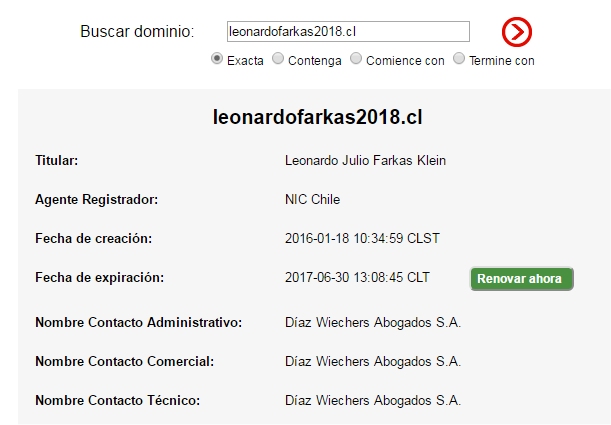Click the Nombre Contacto Administrativo label

pyautogui.click(x=139, y=322)
